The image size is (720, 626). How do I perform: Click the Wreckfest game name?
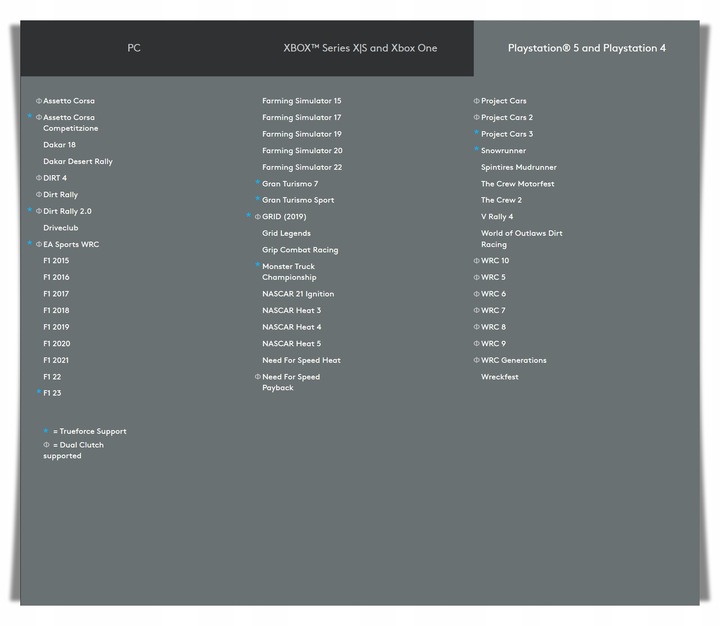click(499, 377)
